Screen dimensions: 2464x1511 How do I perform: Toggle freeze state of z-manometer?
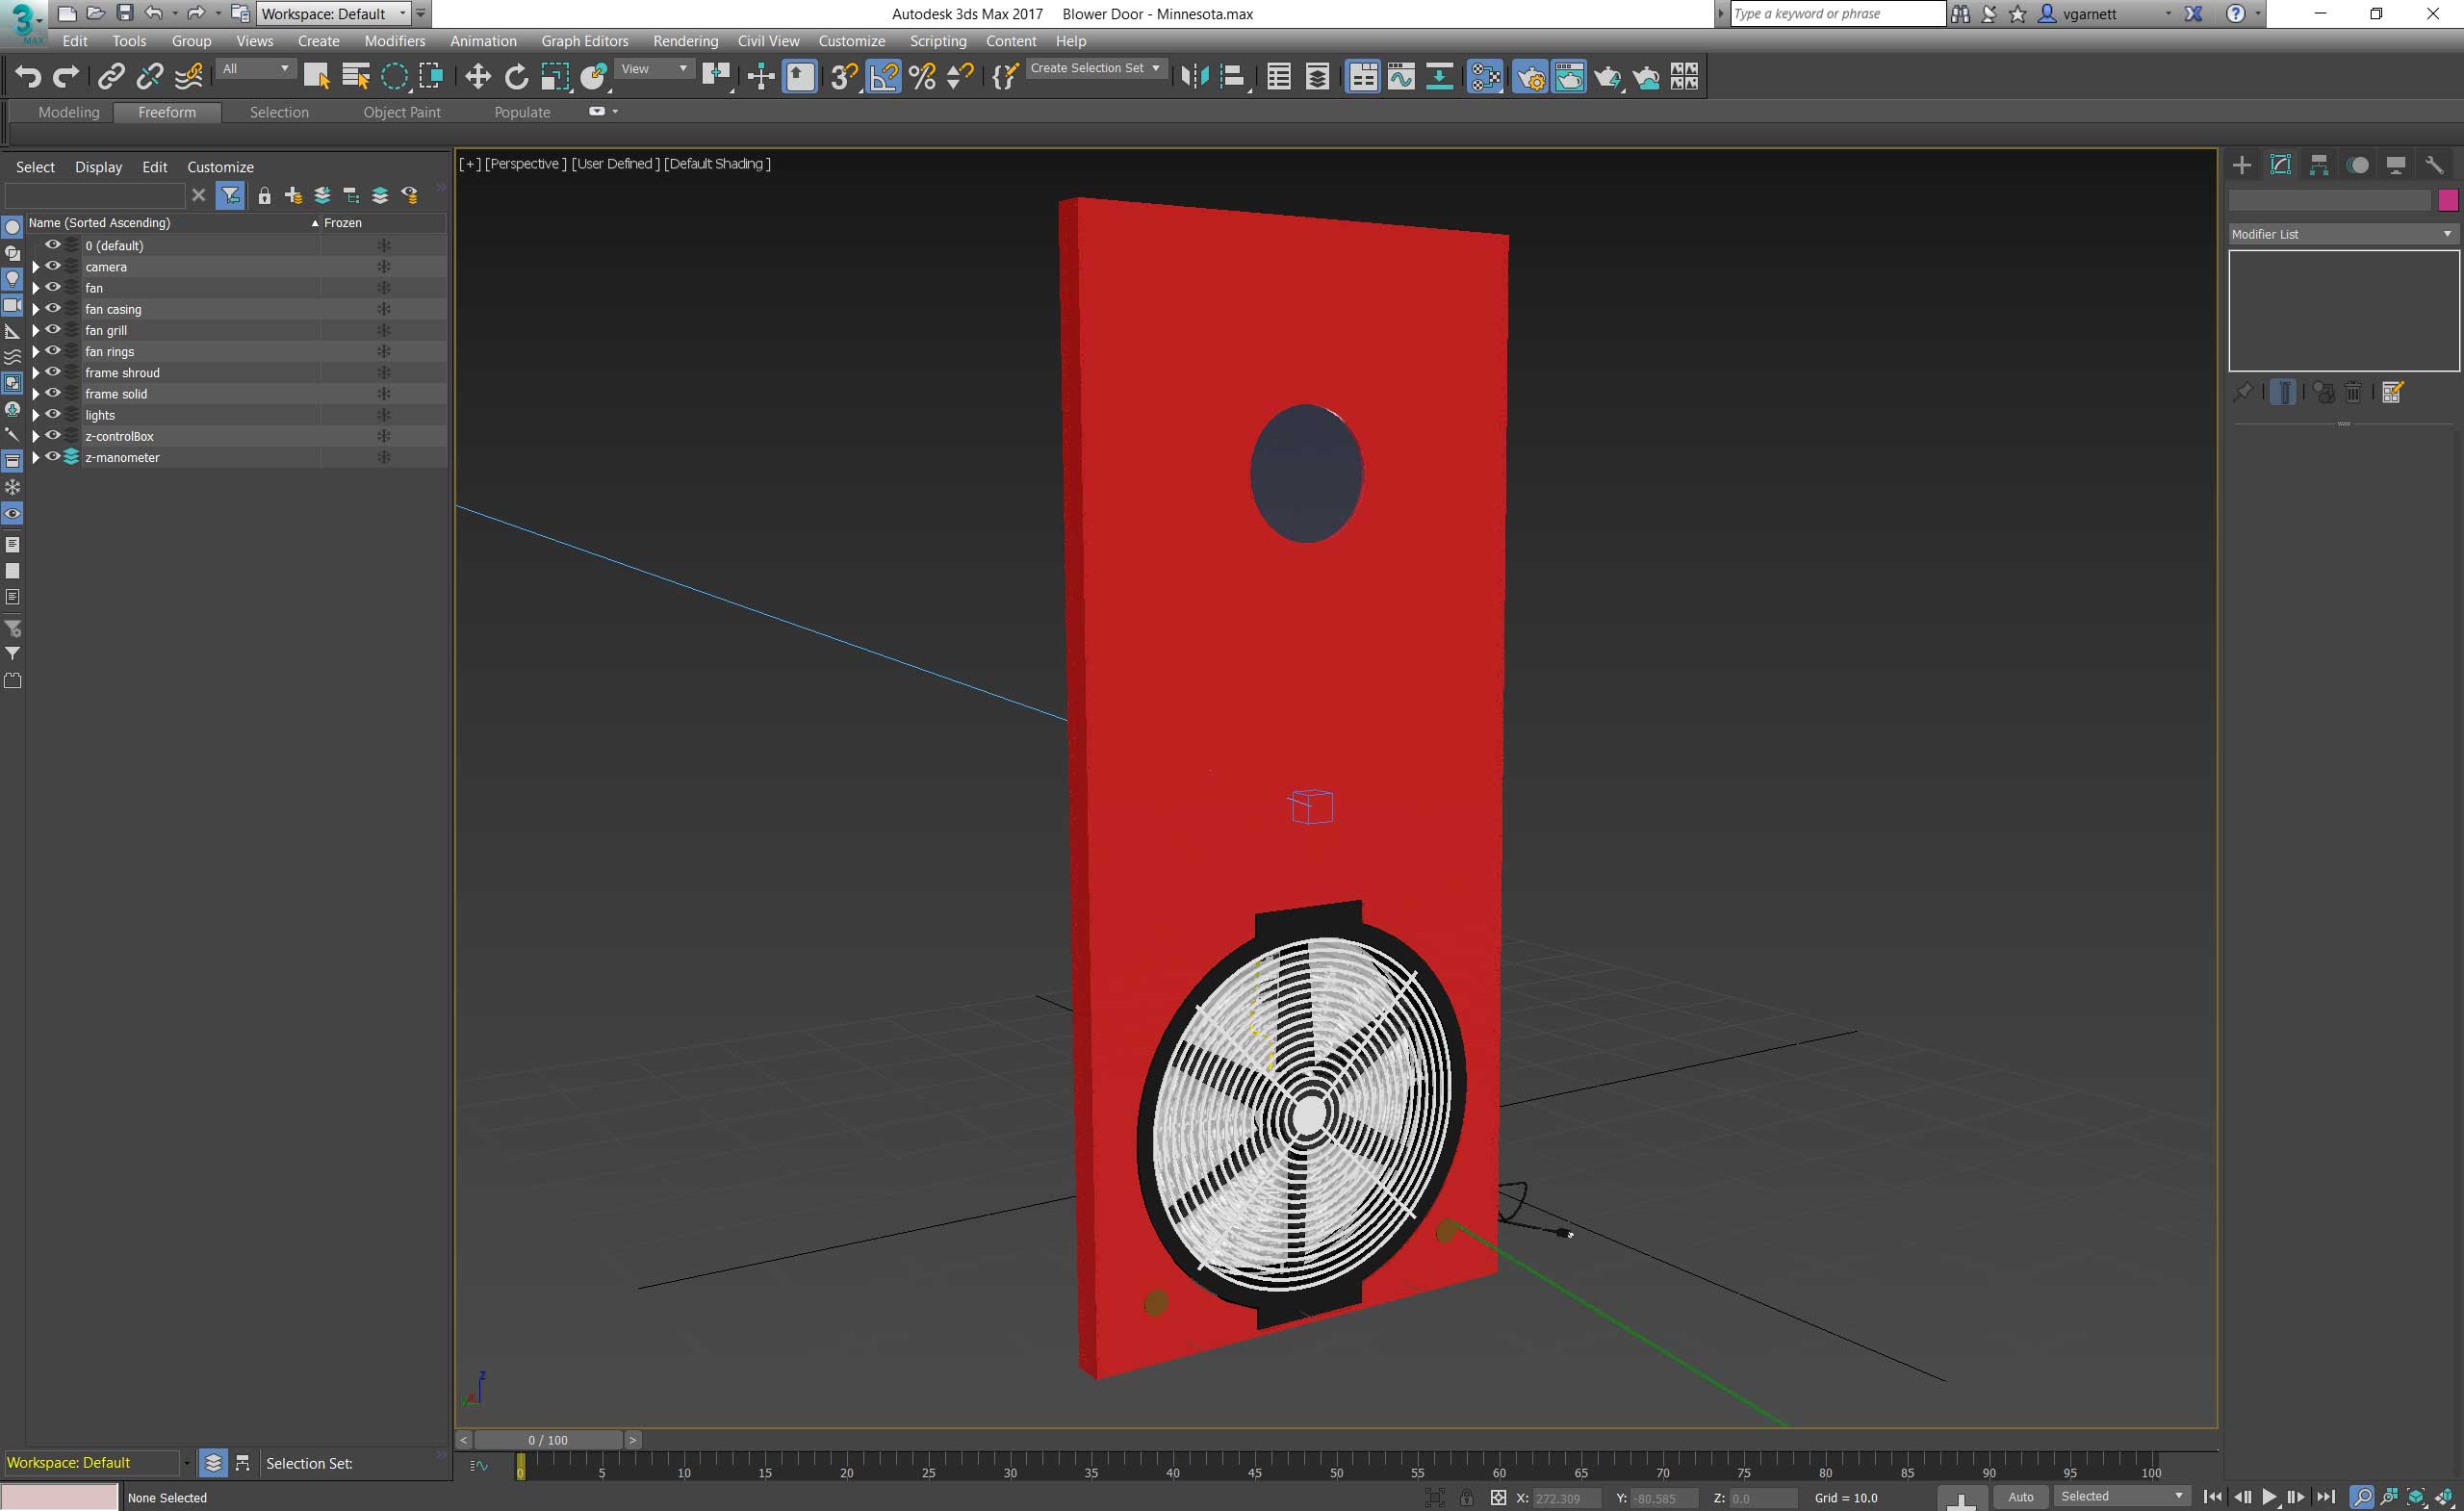click(x=384, y=457)
